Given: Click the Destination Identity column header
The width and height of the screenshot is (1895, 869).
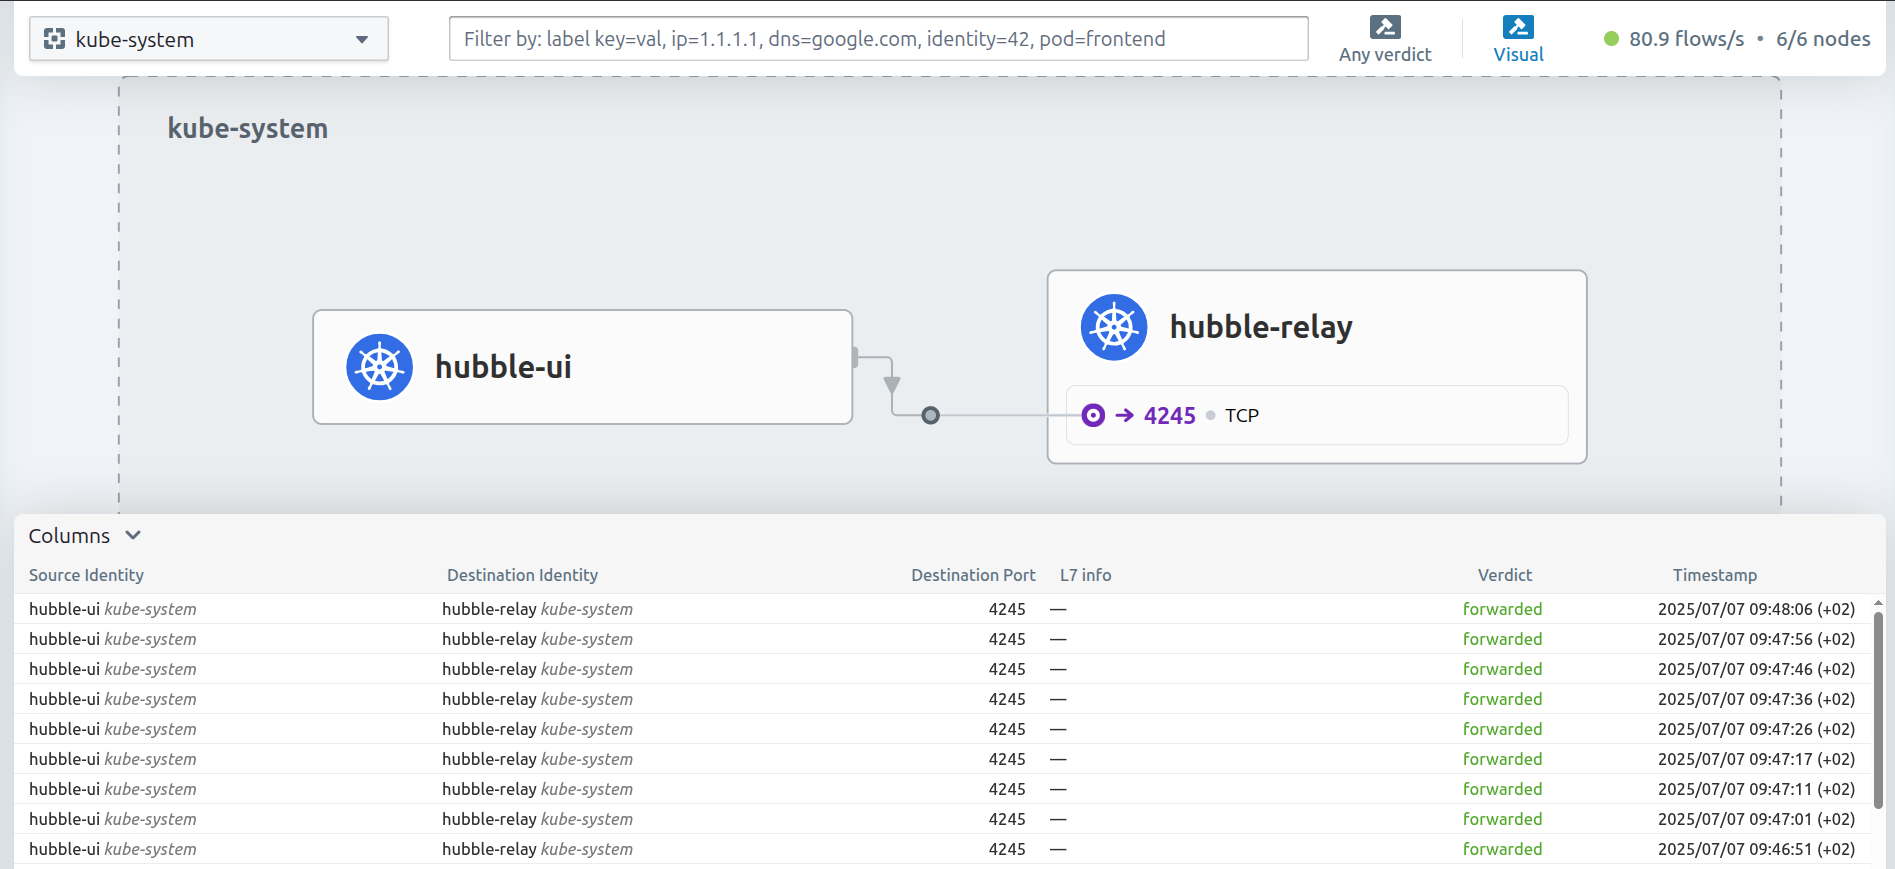Looking at the screenshot, I should coord(522,575).
